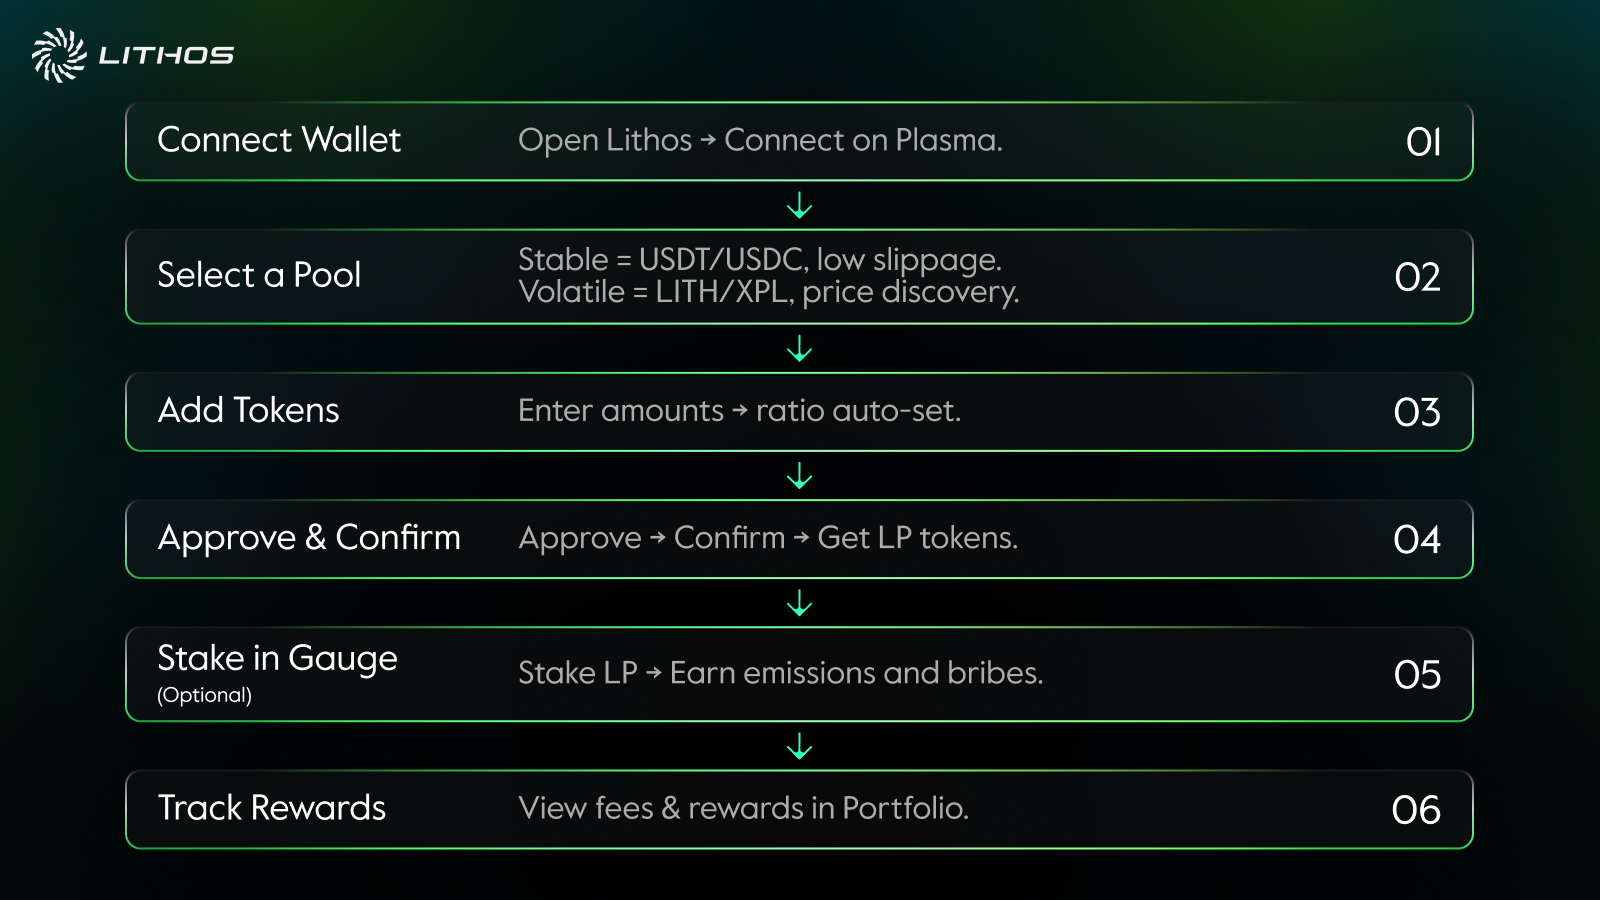
Task: Click step number 06
Action: pos(1416,810)
